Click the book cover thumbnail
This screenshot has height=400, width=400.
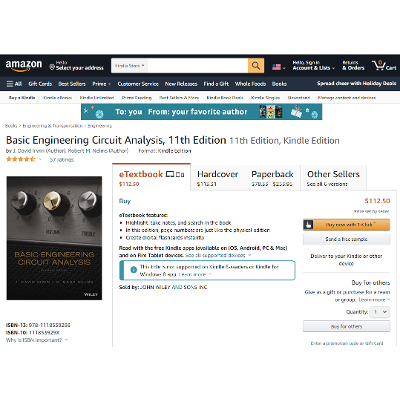(54, 238)
